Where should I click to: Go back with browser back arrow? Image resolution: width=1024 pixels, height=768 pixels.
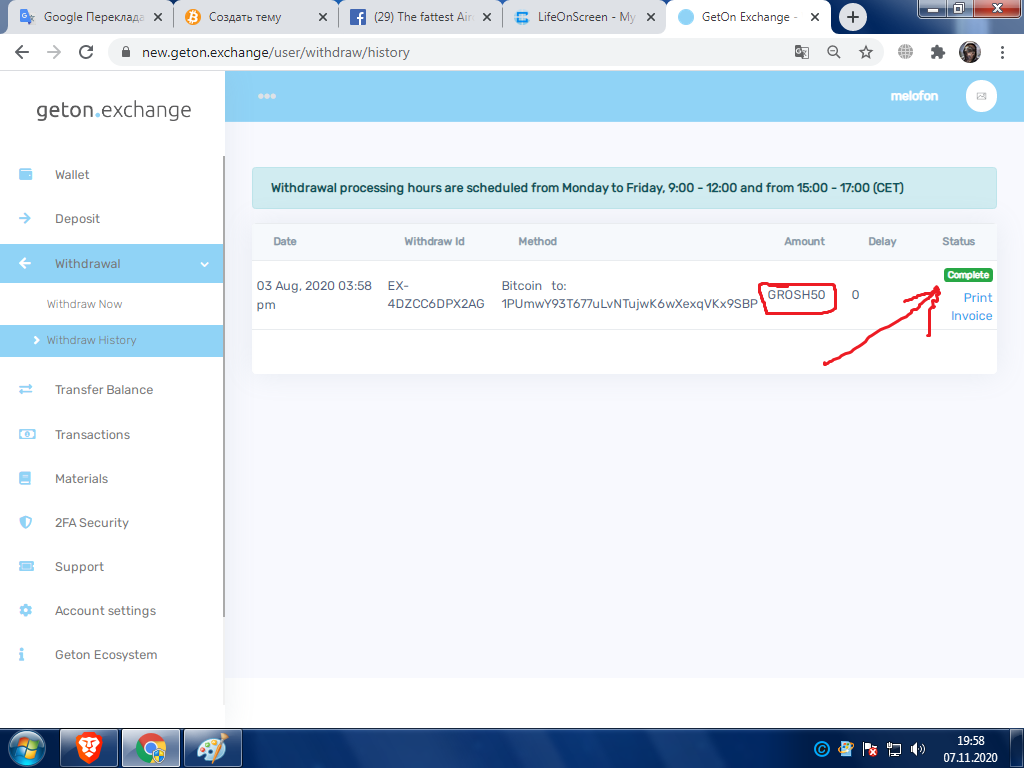point(22,52)
